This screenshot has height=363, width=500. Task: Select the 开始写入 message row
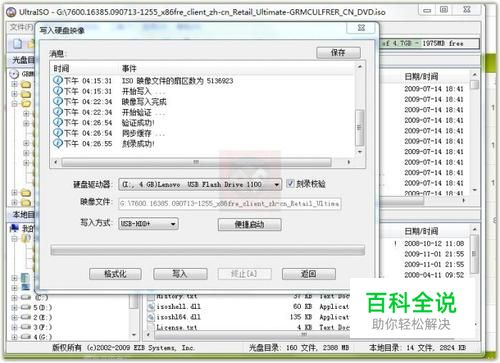(143, 91)
